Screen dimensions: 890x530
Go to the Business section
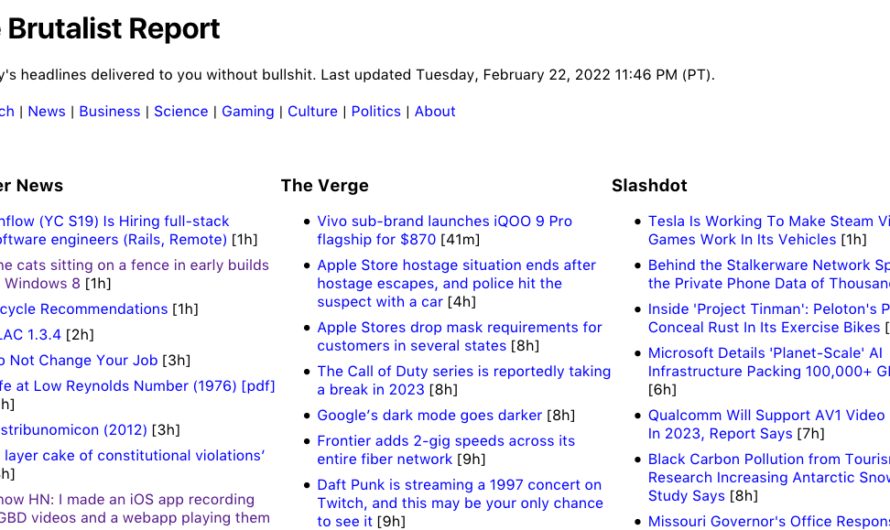tap(109, 111)
